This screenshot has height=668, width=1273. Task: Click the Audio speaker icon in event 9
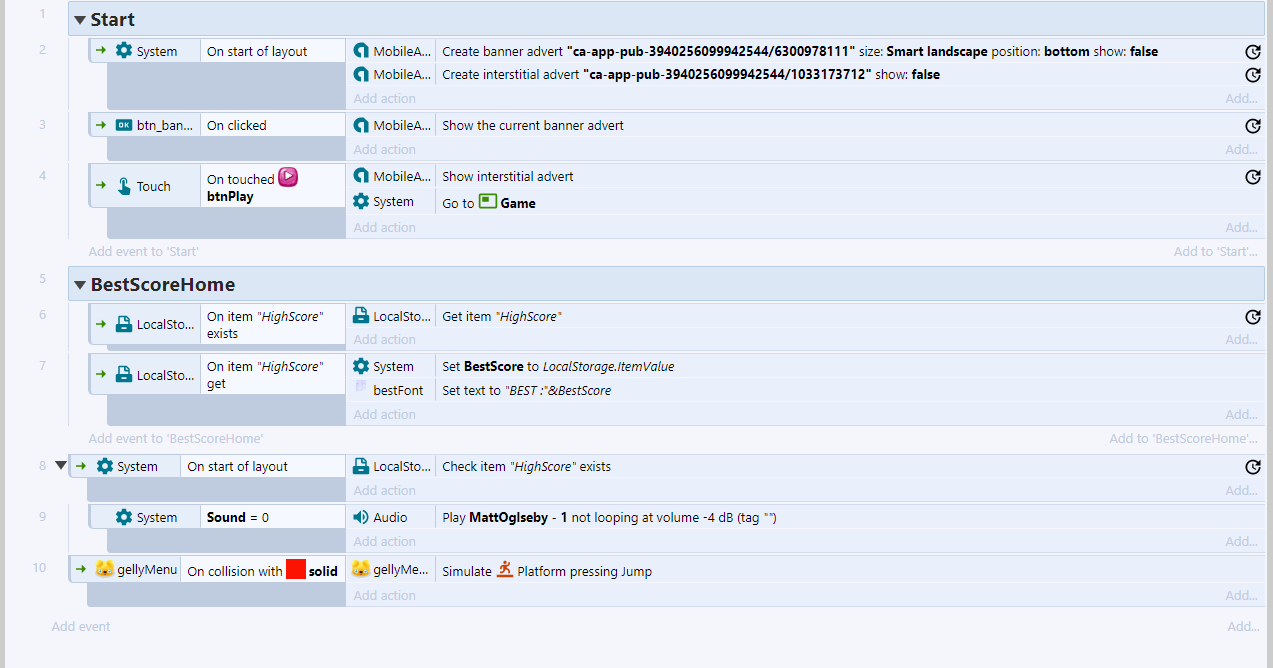(x=361, y=517)
